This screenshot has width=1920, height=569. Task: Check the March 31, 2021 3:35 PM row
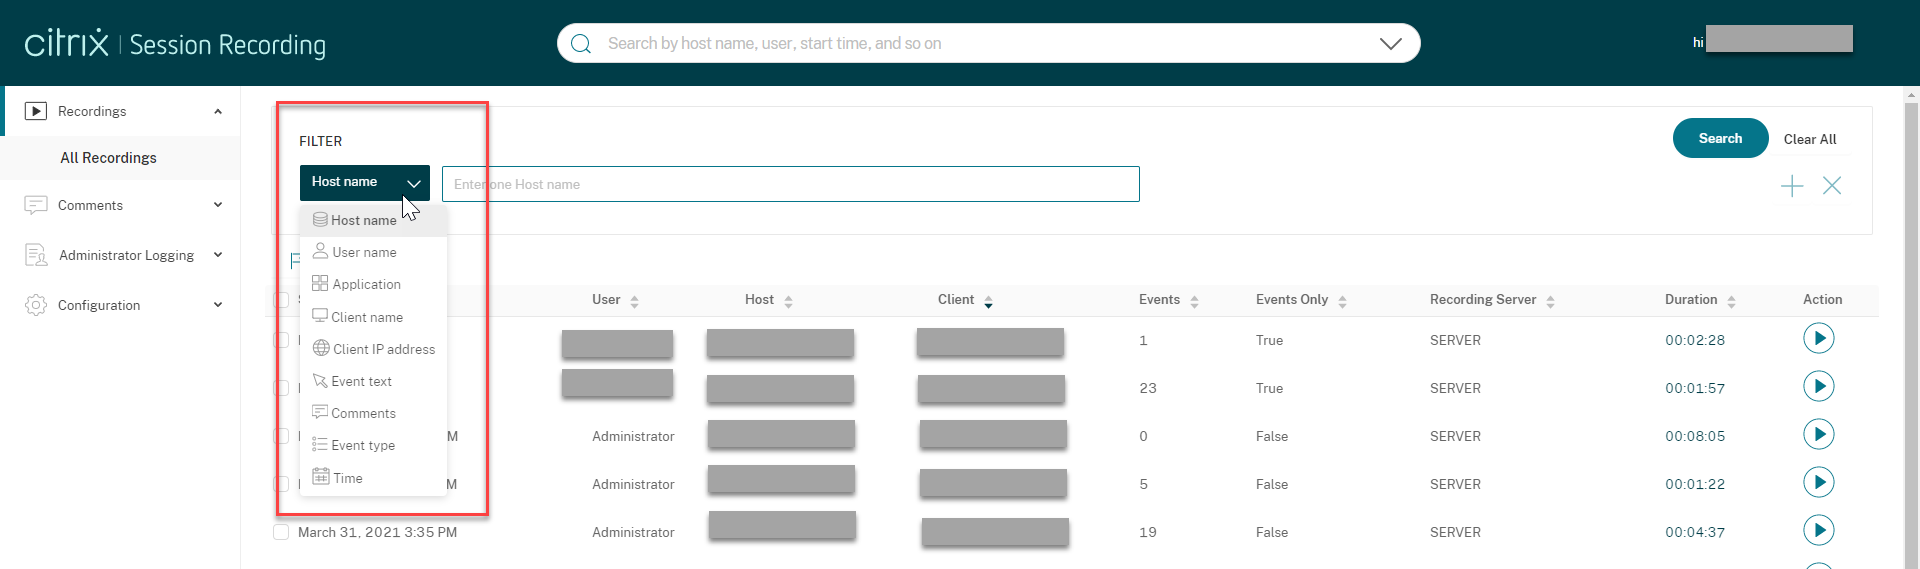[282, 532]
